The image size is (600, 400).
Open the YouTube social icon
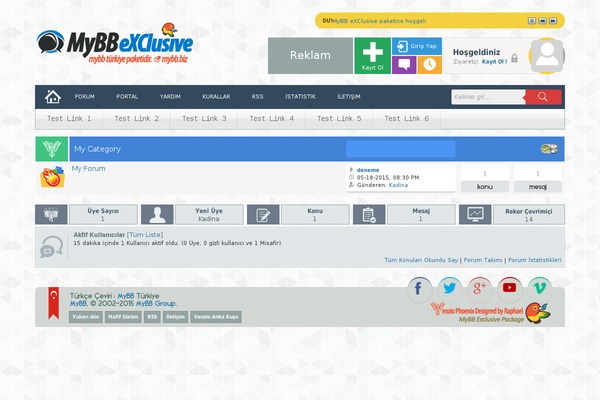[510, 289]
